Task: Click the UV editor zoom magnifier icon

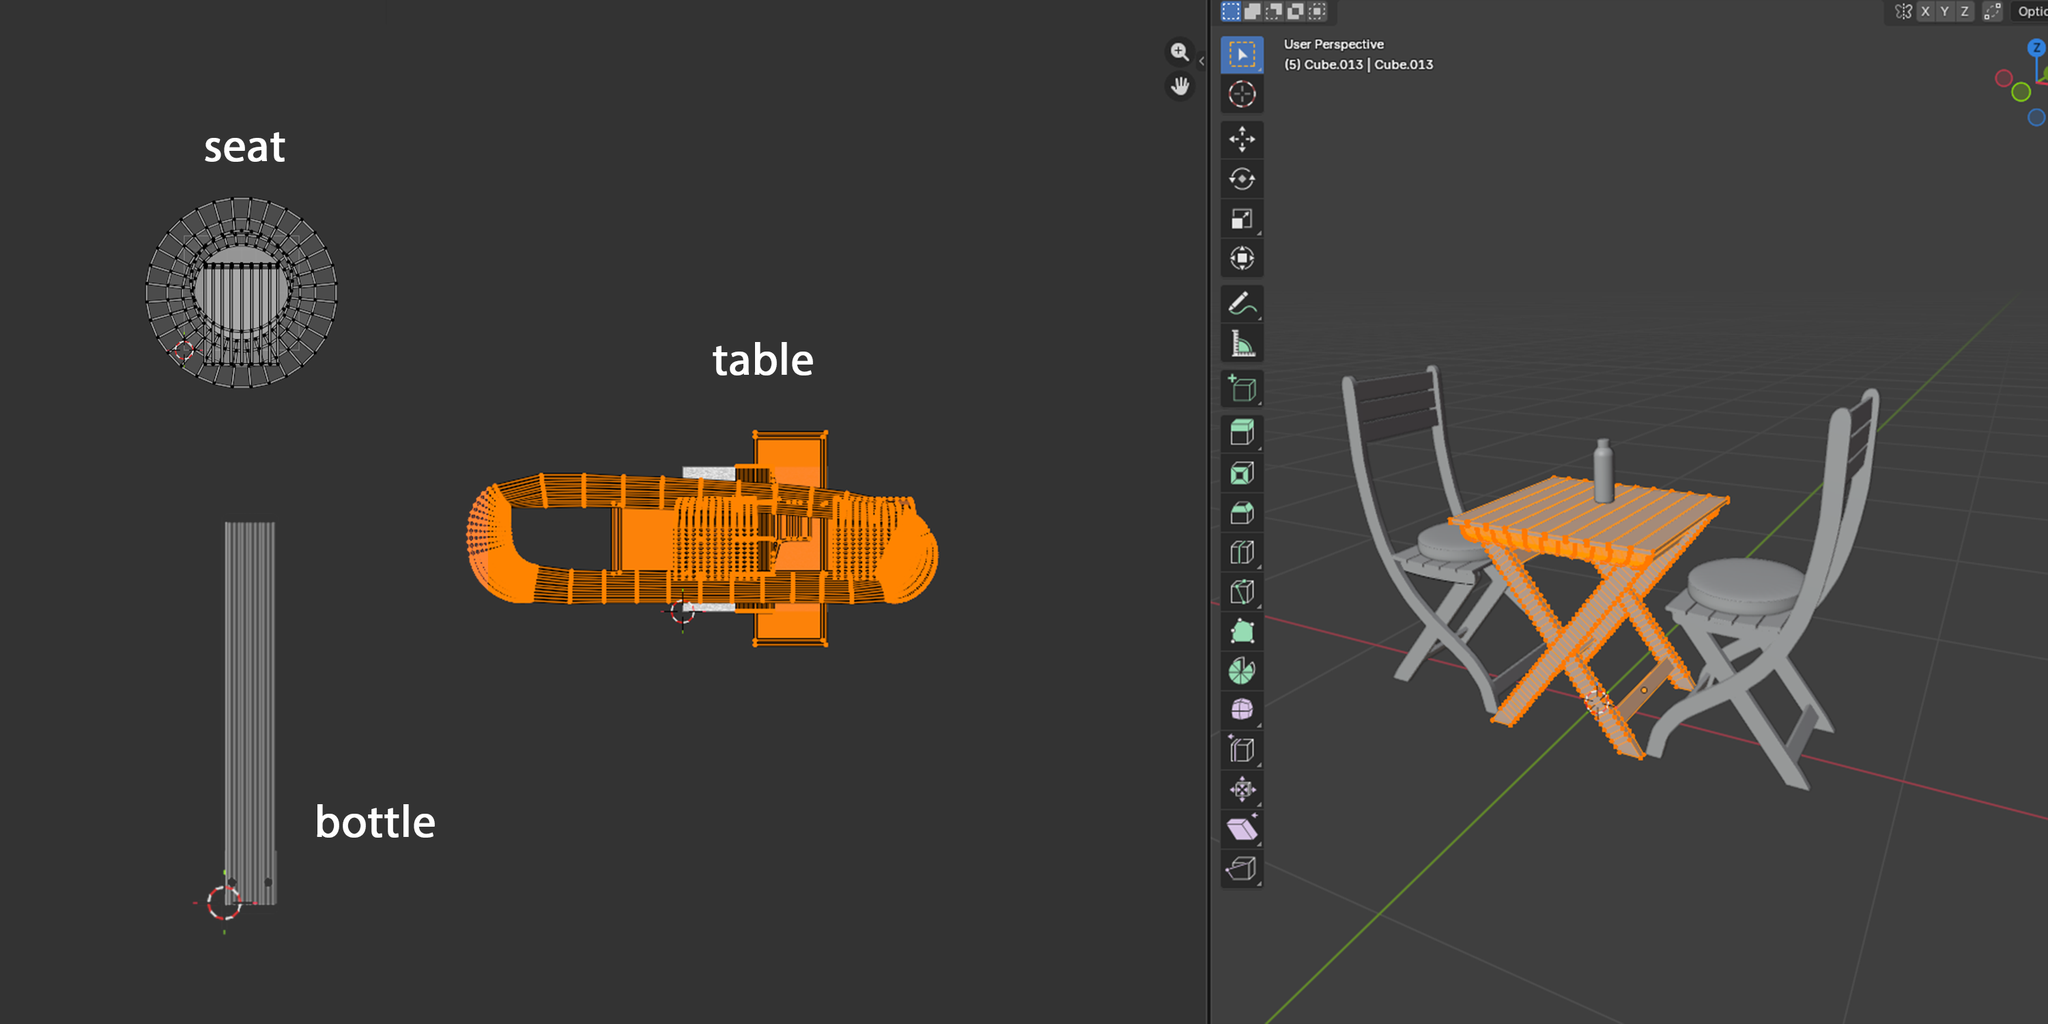Action: click(x=1180, y=52)
